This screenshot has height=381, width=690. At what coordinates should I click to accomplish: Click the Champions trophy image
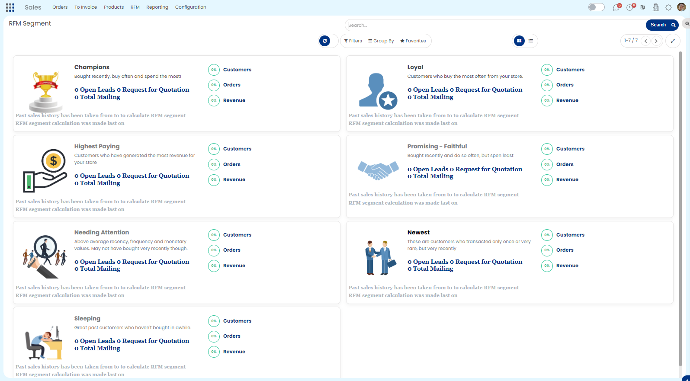point(45,92)
